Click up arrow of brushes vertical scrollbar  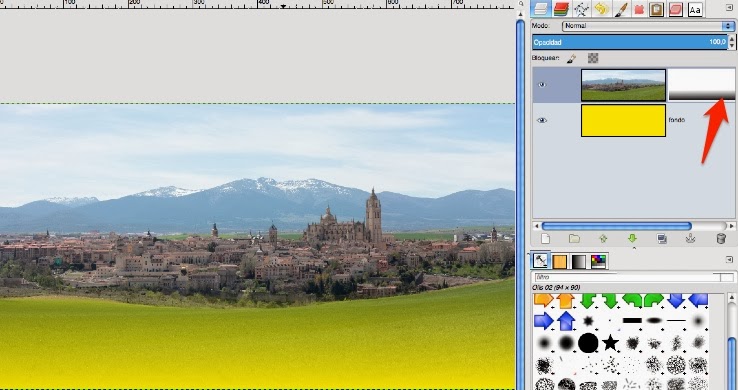pos(731,298)
